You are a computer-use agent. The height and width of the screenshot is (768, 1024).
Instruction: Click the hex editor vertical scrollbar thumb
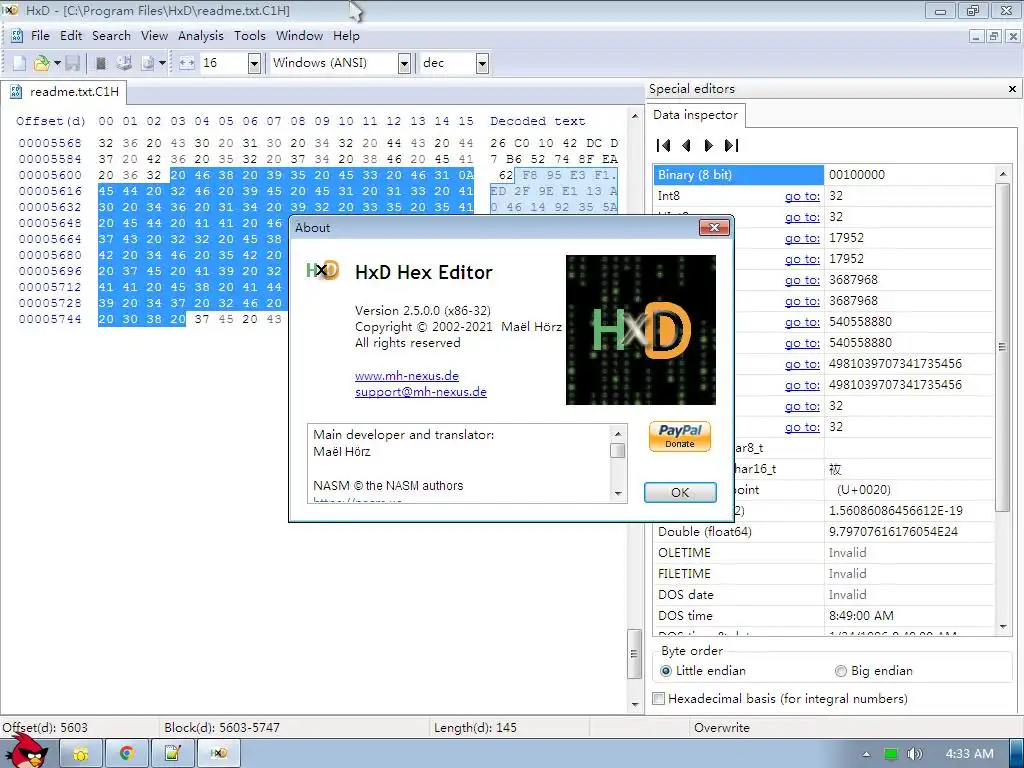(x=634, y=654)
